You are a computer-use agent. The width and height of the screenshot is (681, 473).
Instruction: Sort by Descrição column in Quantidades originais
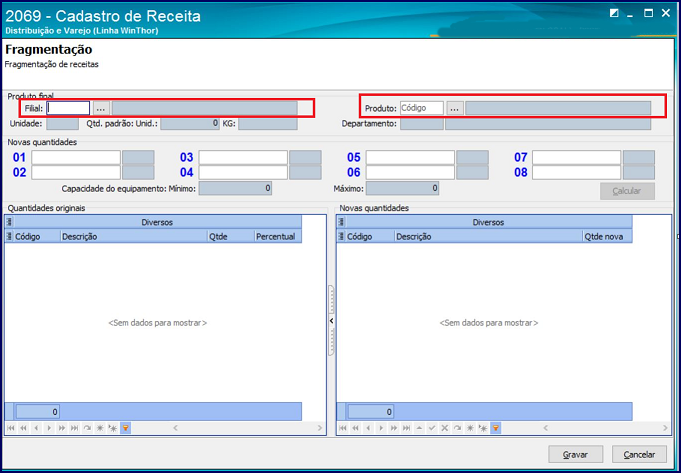(x=133, y=236)
